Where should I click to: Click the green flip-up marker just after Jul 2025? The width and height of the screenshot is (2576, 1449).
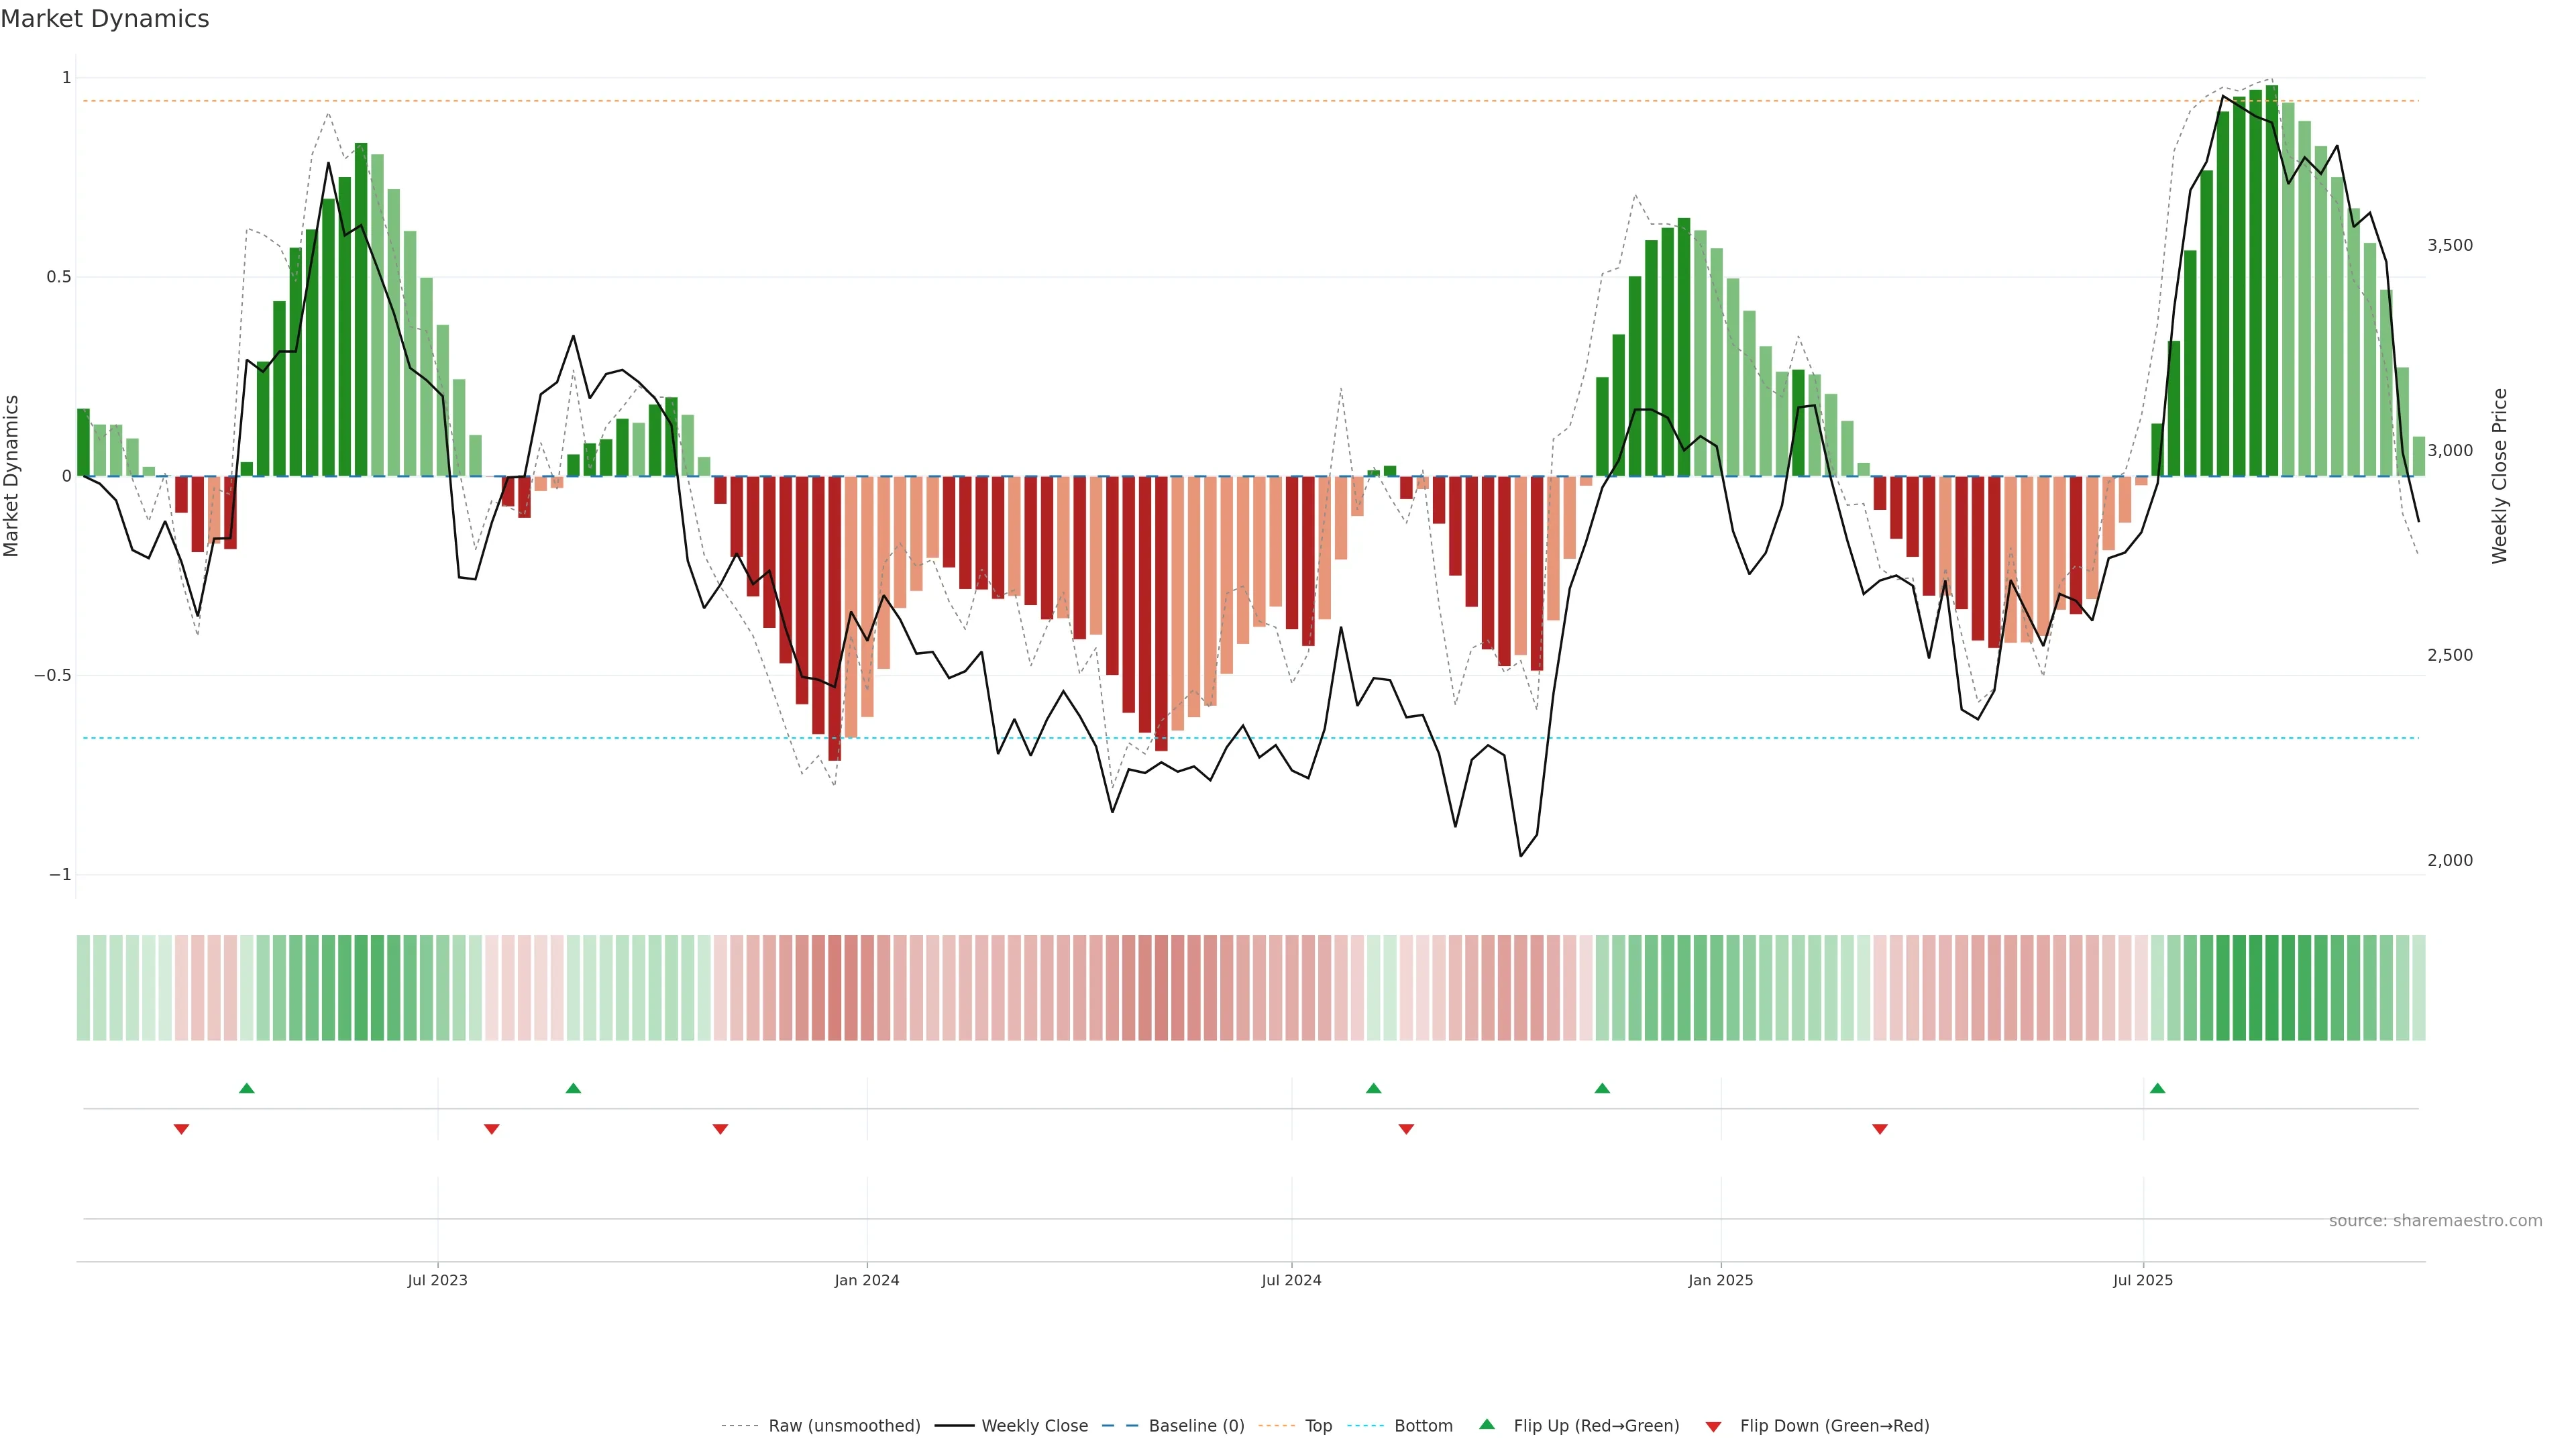click(2157, 1088)
